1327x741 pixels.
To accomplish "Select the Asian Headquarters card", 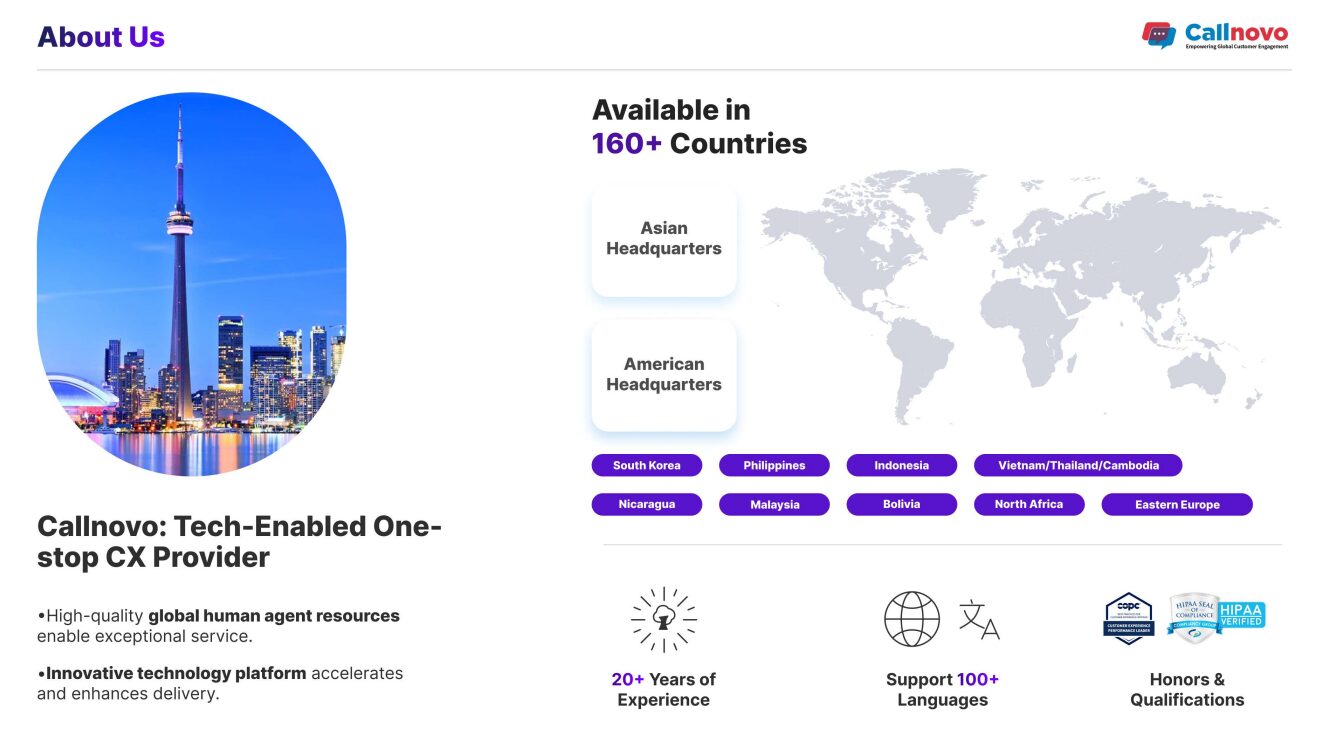I will [x=664, y=239].
